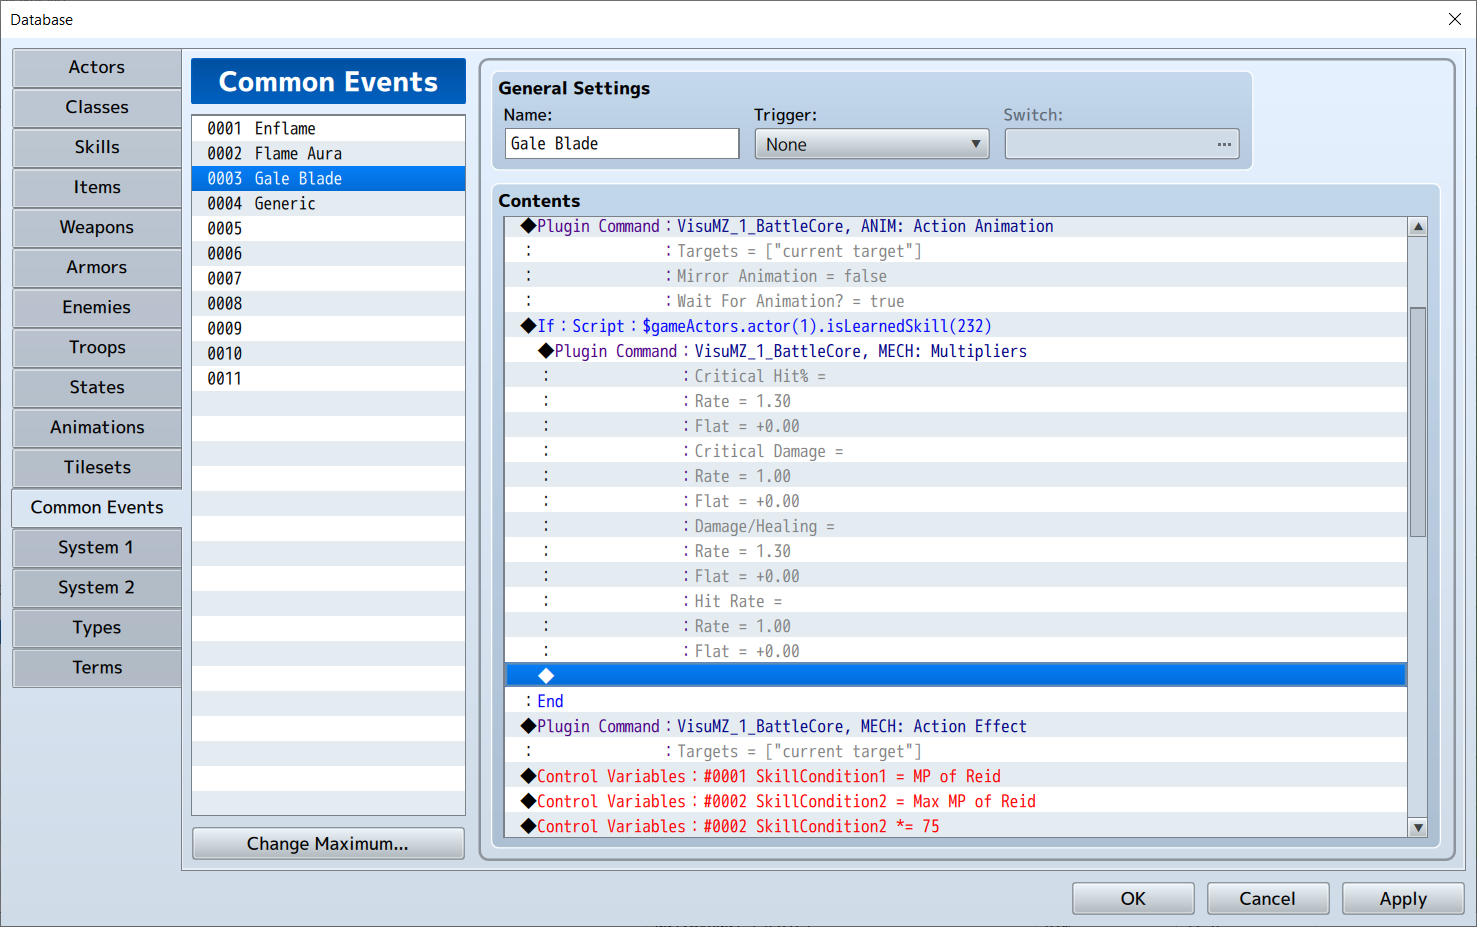Select empty common event 0006
Image resolution: width=1477 pixels, height=927 pixels.
pos(328,254)
